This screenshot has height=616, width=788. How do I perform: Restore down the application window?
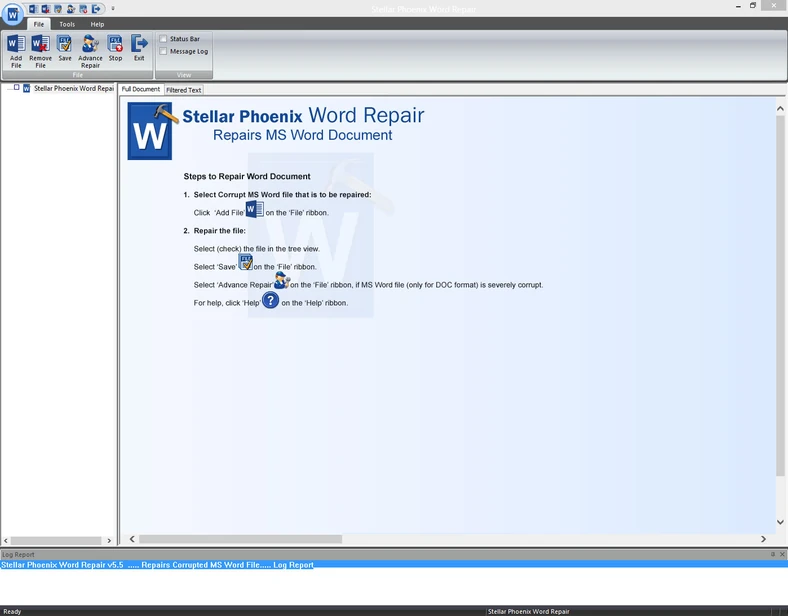(x=753, y=6)
